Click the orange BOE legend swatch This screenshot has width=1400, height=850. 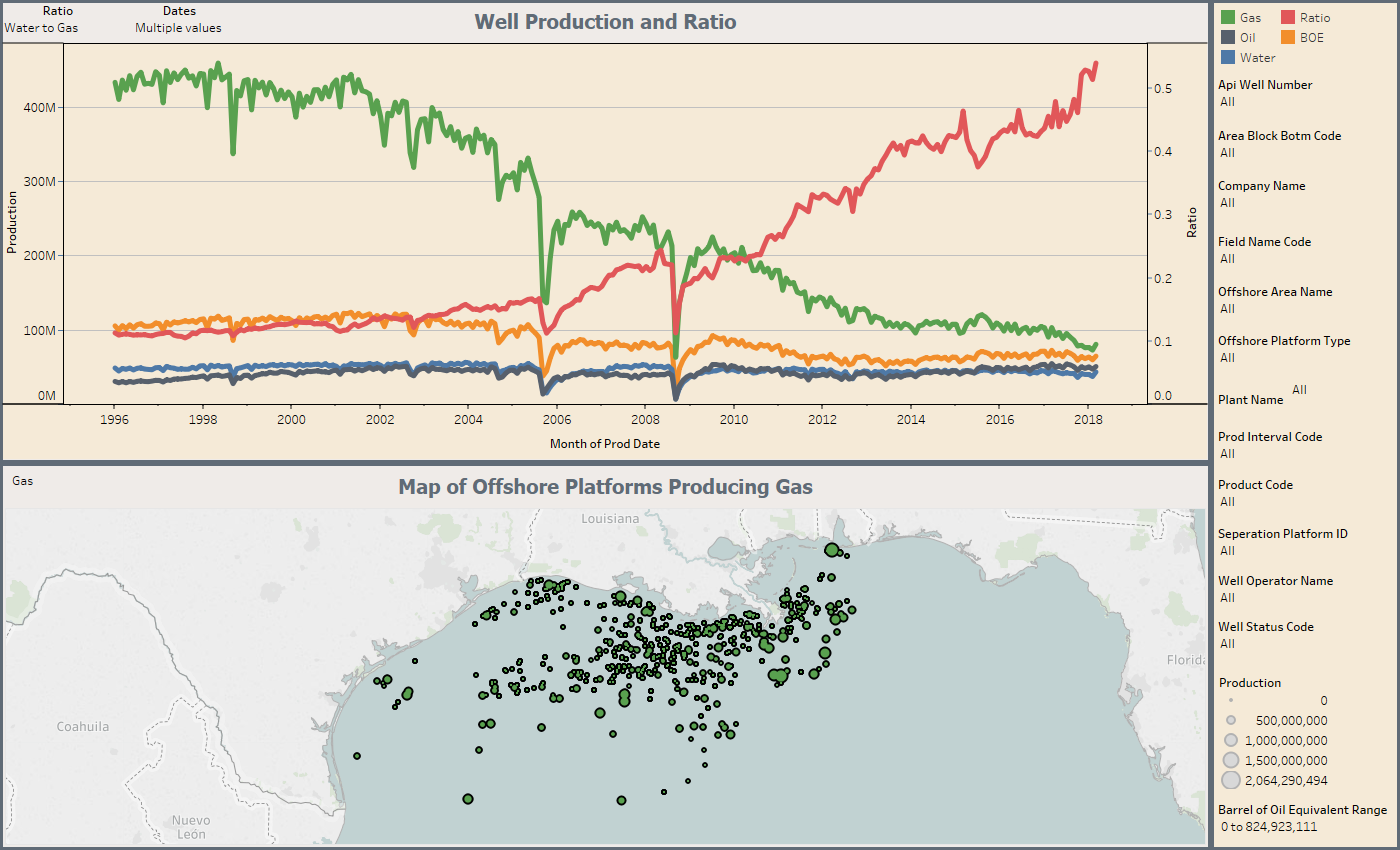point(1289,37)
